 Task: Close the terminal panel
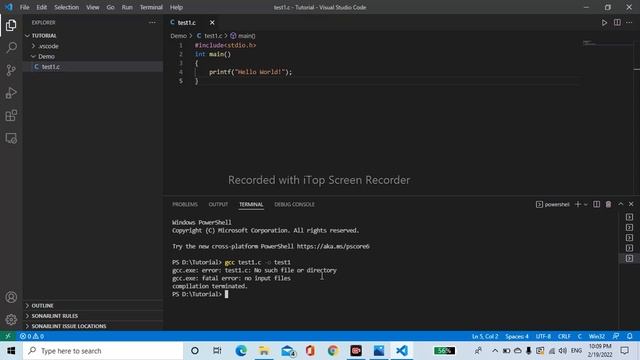click(x=631, y=204)
